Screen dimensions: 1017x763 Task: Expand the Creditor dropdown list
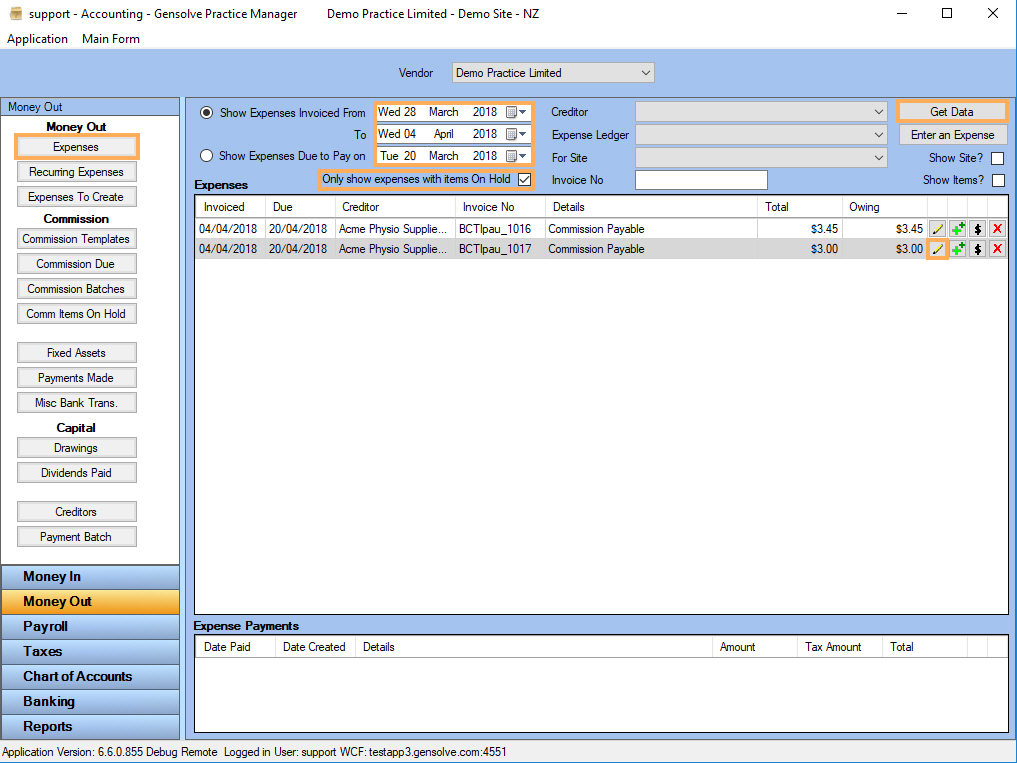click(x=878, y=112)
